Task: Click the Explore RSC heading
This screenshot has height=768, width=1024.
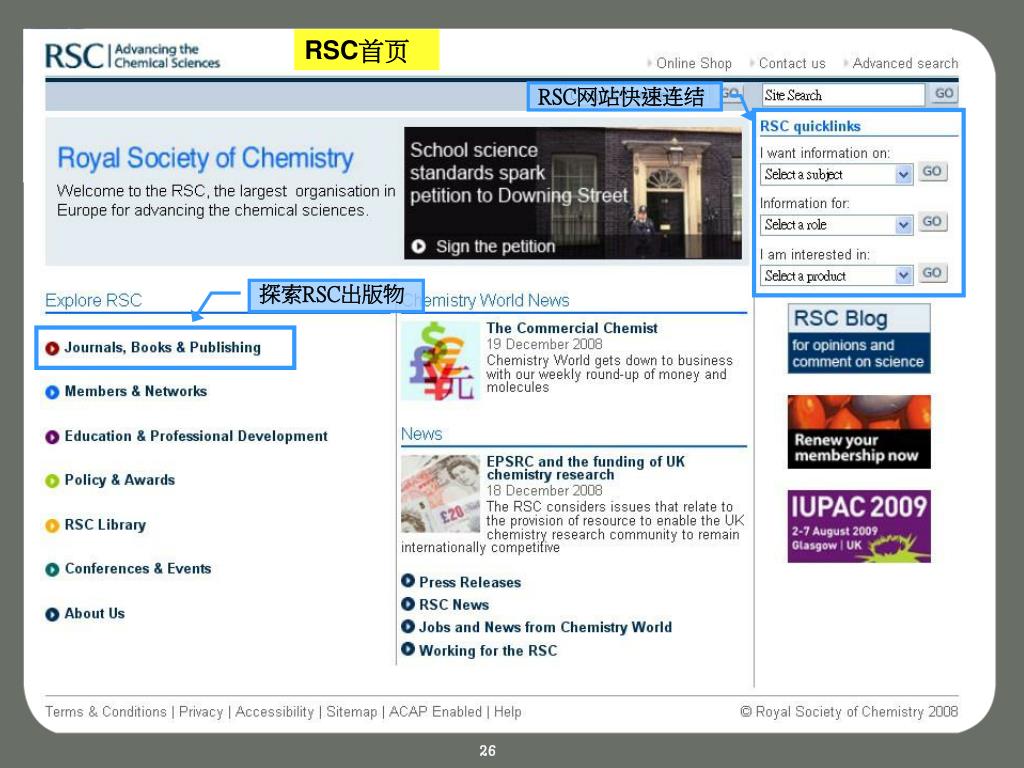Action: coord(93,300)
